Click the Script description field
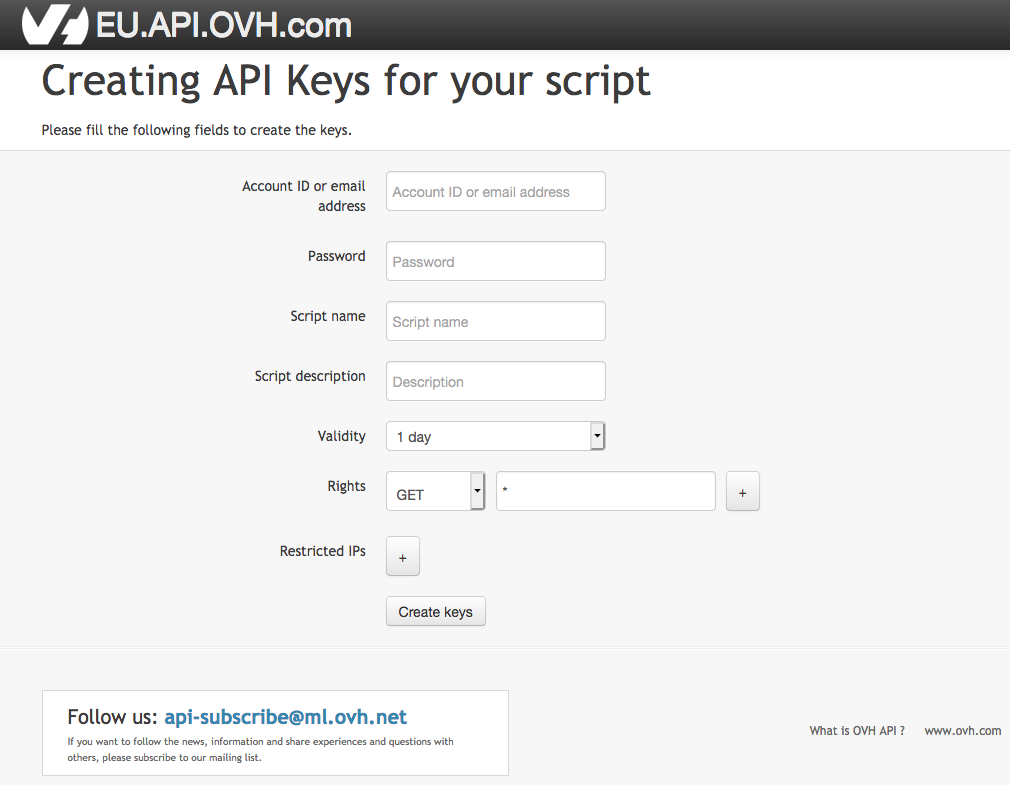The height and width of the screenshot is (785, 1010). click(x=495, y=381)
